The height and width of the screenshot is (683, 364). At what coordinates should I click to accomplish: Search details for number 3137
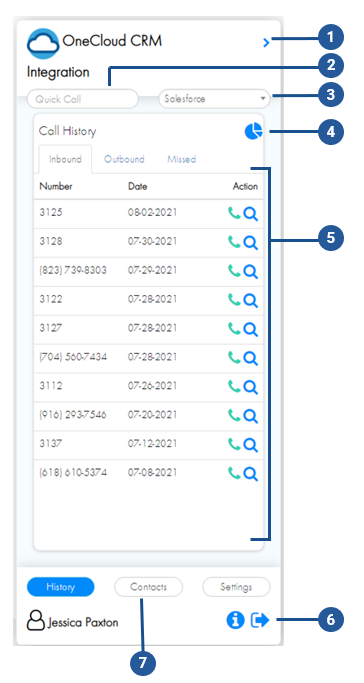point(250,444)
